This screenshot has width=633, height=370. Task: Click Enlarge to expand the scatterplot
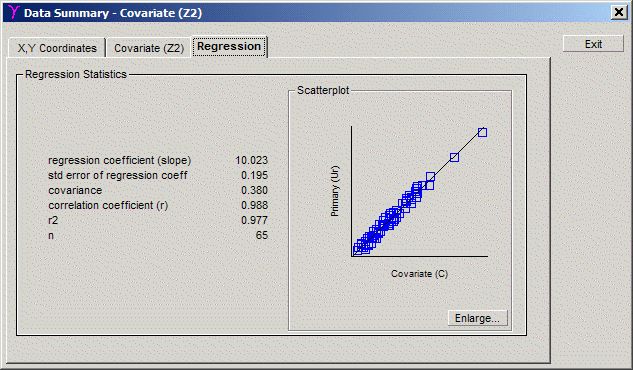coord(477,318)
